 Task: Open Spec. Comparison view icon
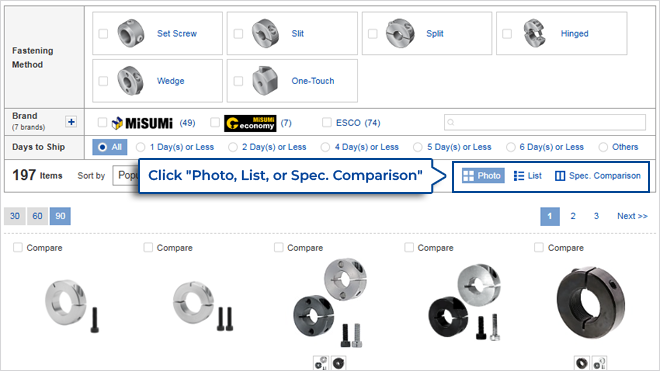(x=559, y=176)
